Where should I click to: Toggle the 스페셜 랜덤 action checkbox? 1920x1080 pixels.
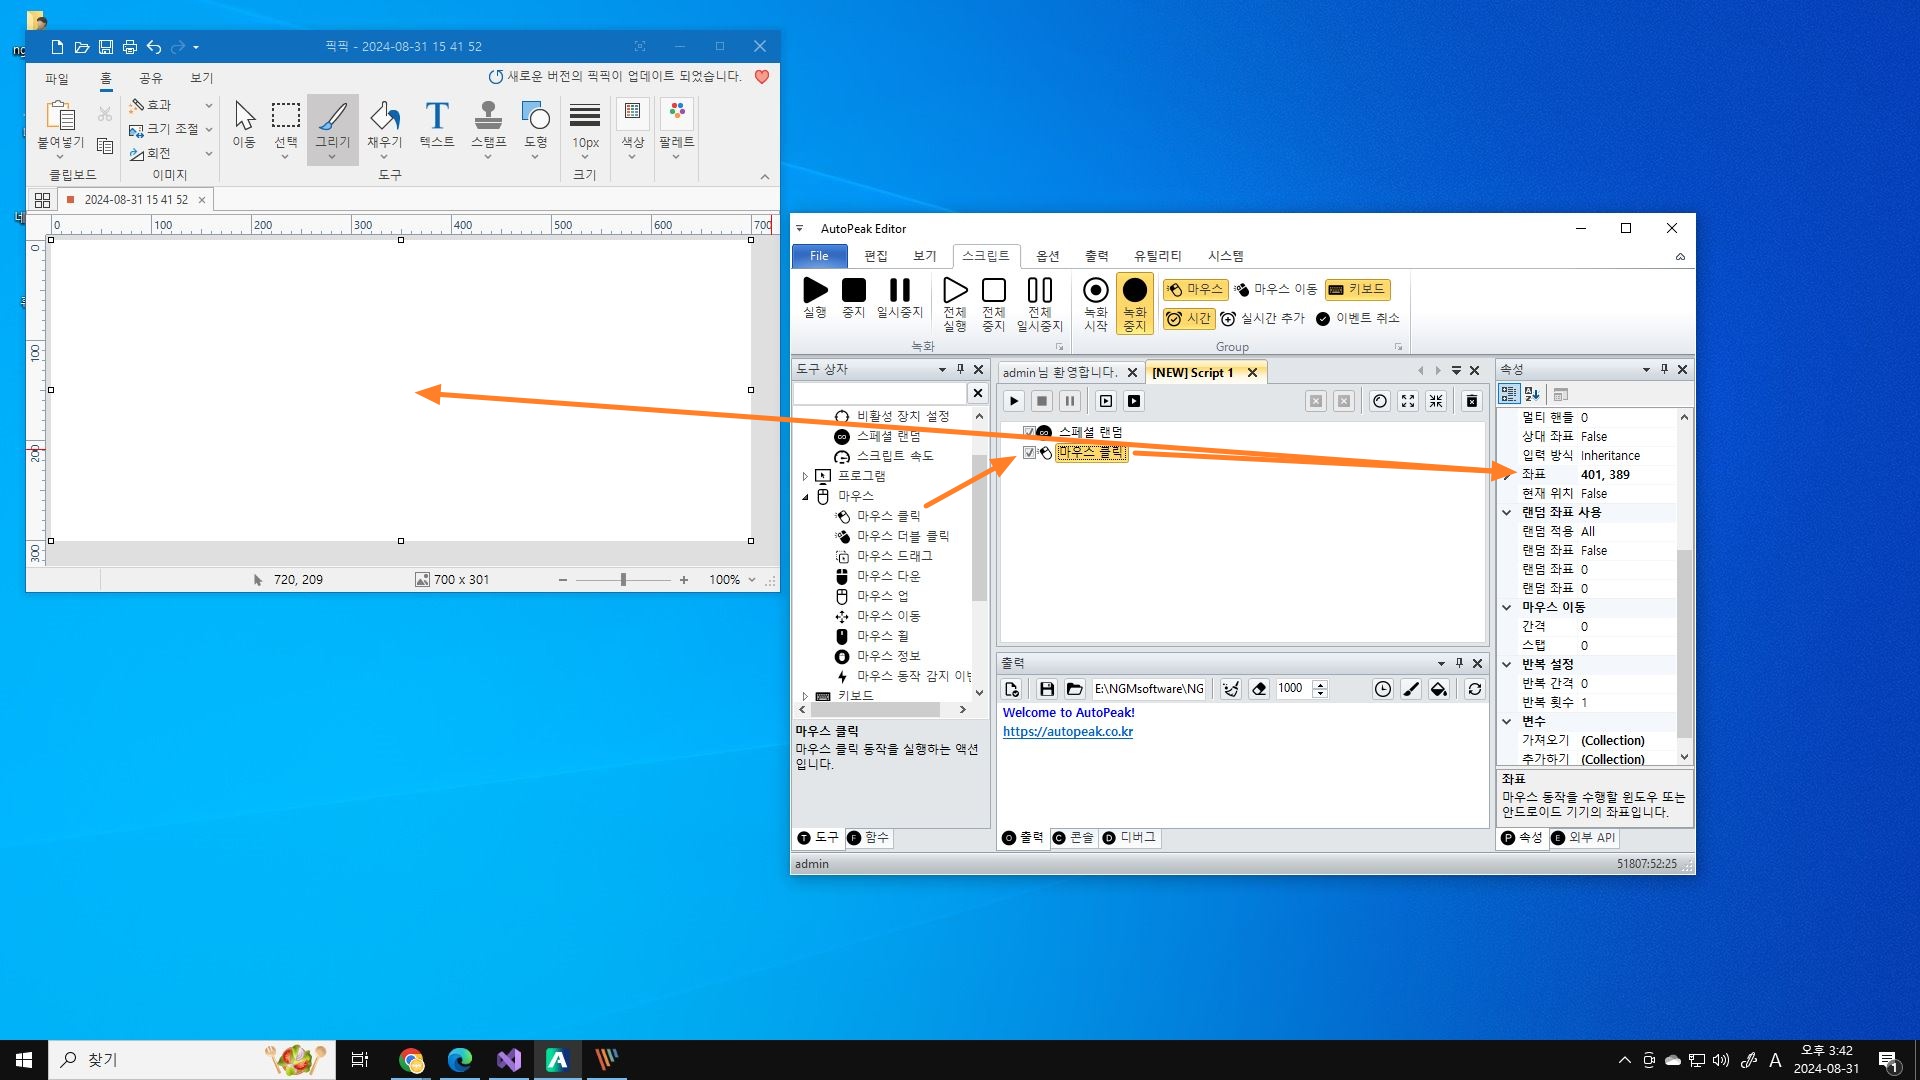tap(1029, 432)
